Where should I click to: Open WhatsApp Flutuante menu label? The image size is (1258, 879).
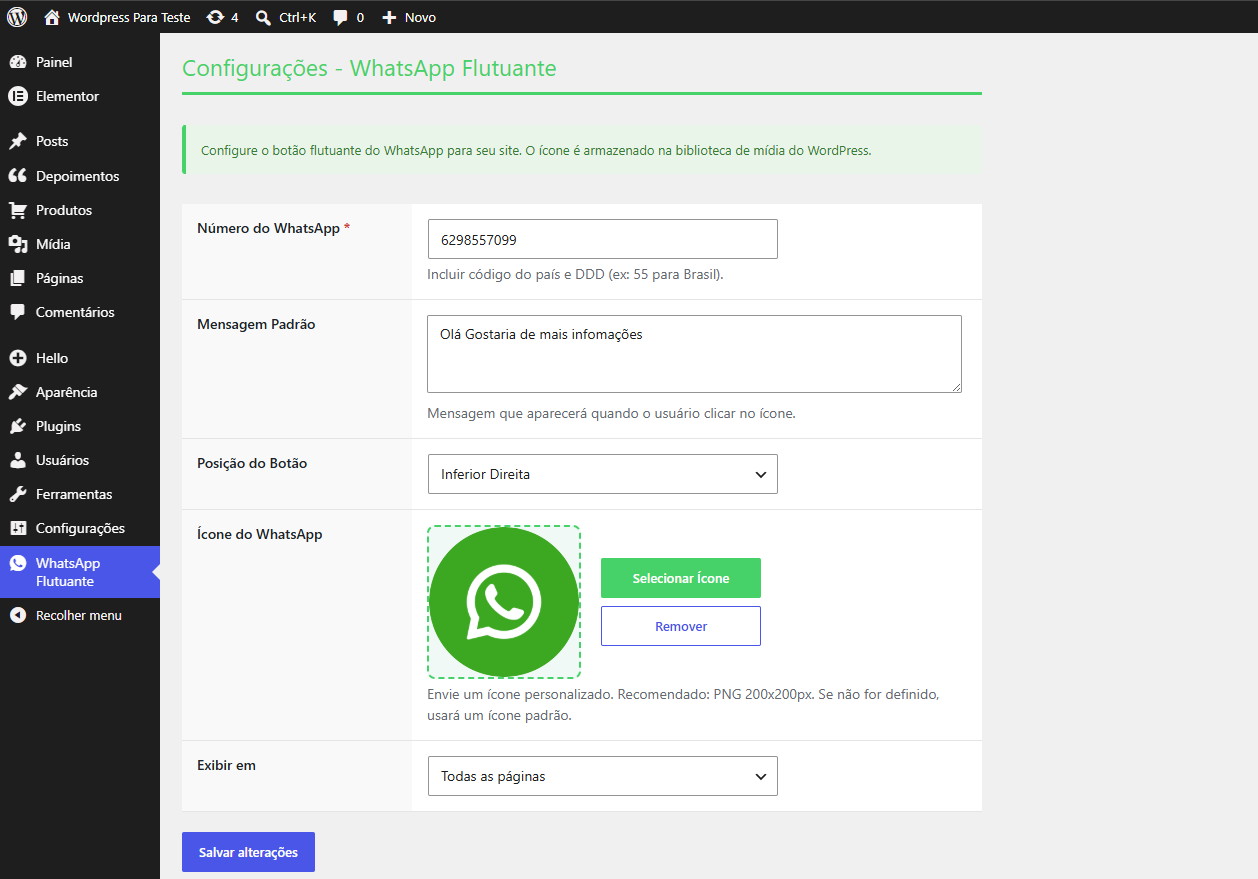pyautogui.click(x=68, y=572)
